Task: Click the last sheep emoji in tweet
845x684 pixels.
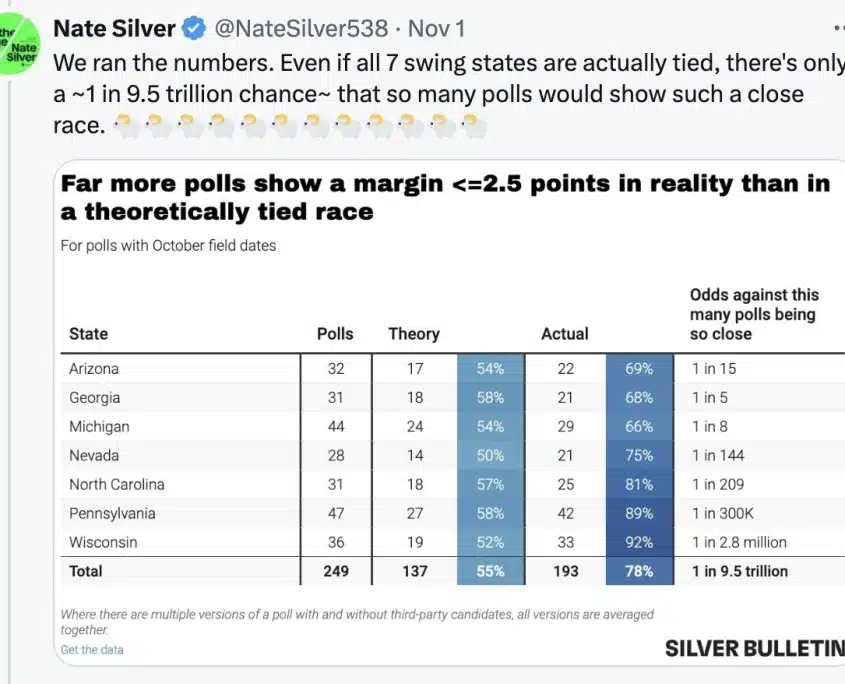Action: pyautogui.click(x=473, y=126)
